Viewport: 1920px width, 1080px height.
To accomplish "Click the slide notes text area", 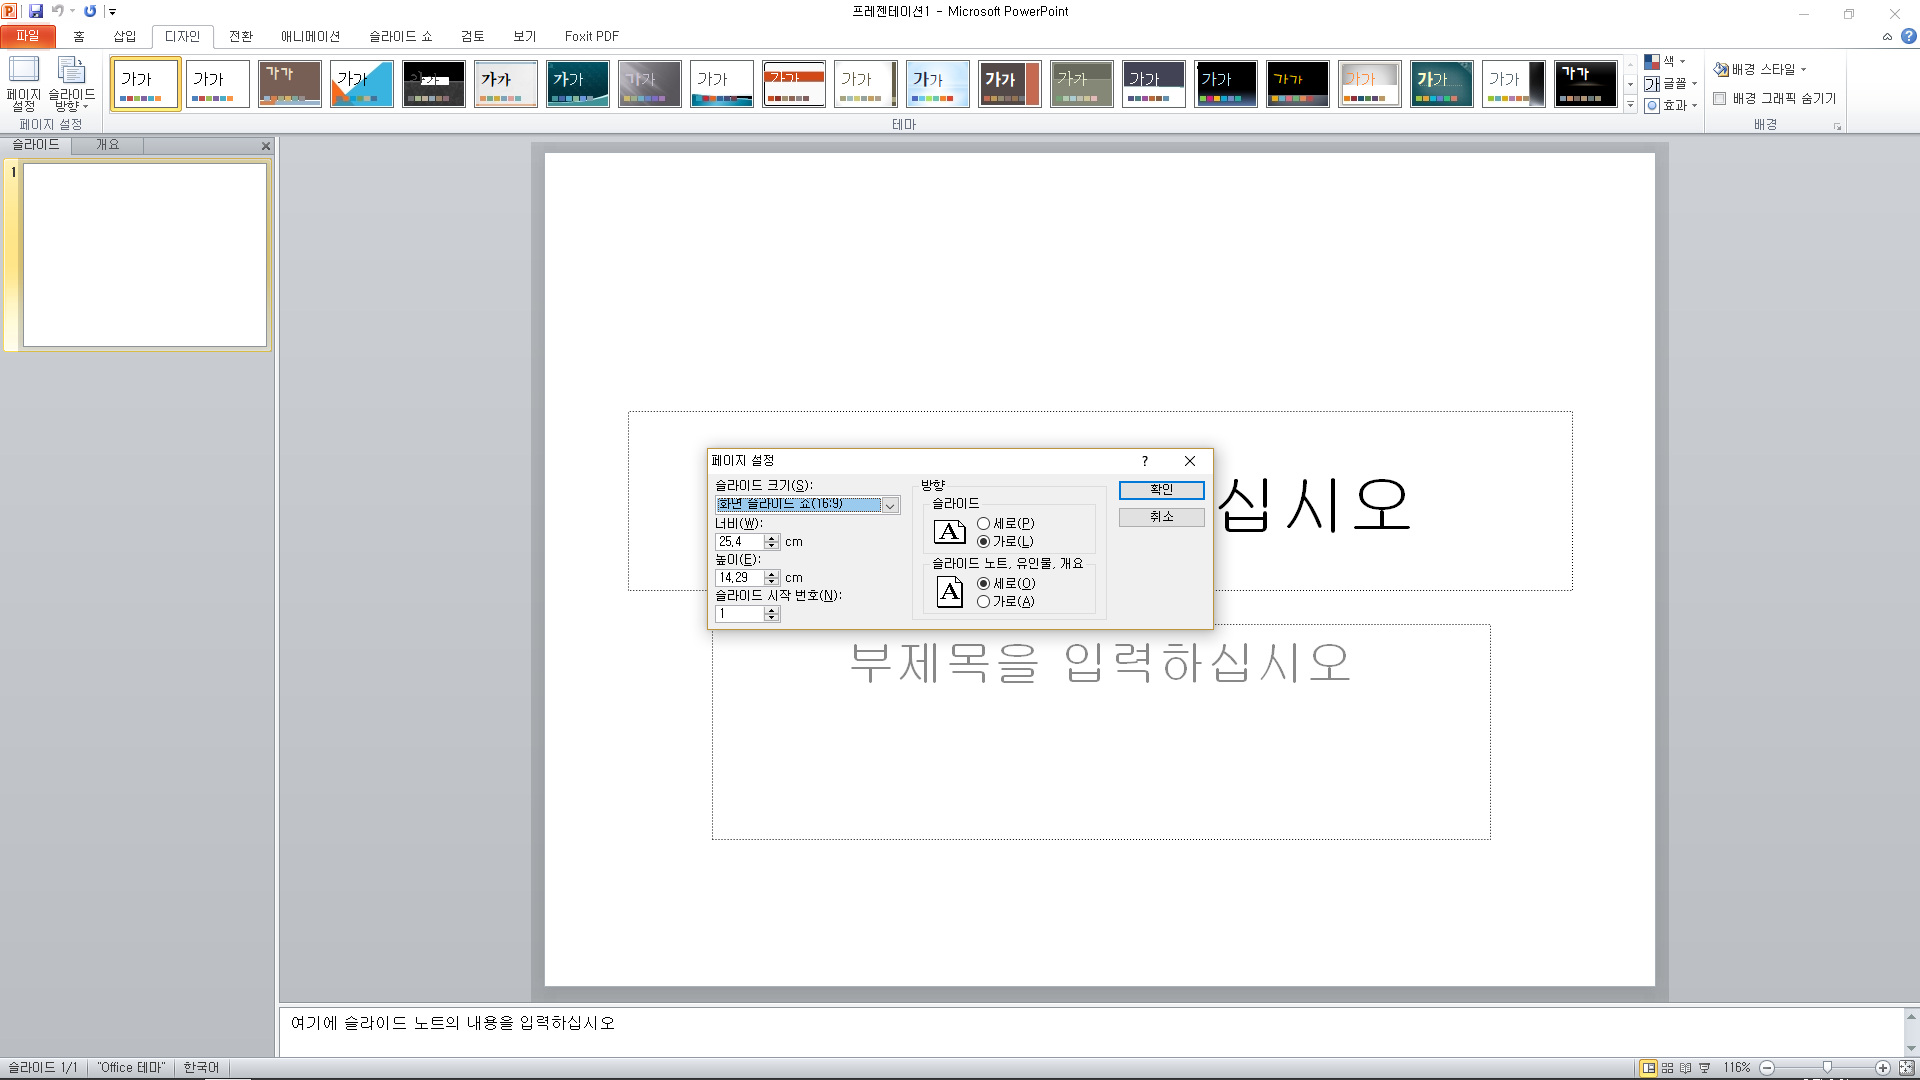I will click(1090, 1031).
